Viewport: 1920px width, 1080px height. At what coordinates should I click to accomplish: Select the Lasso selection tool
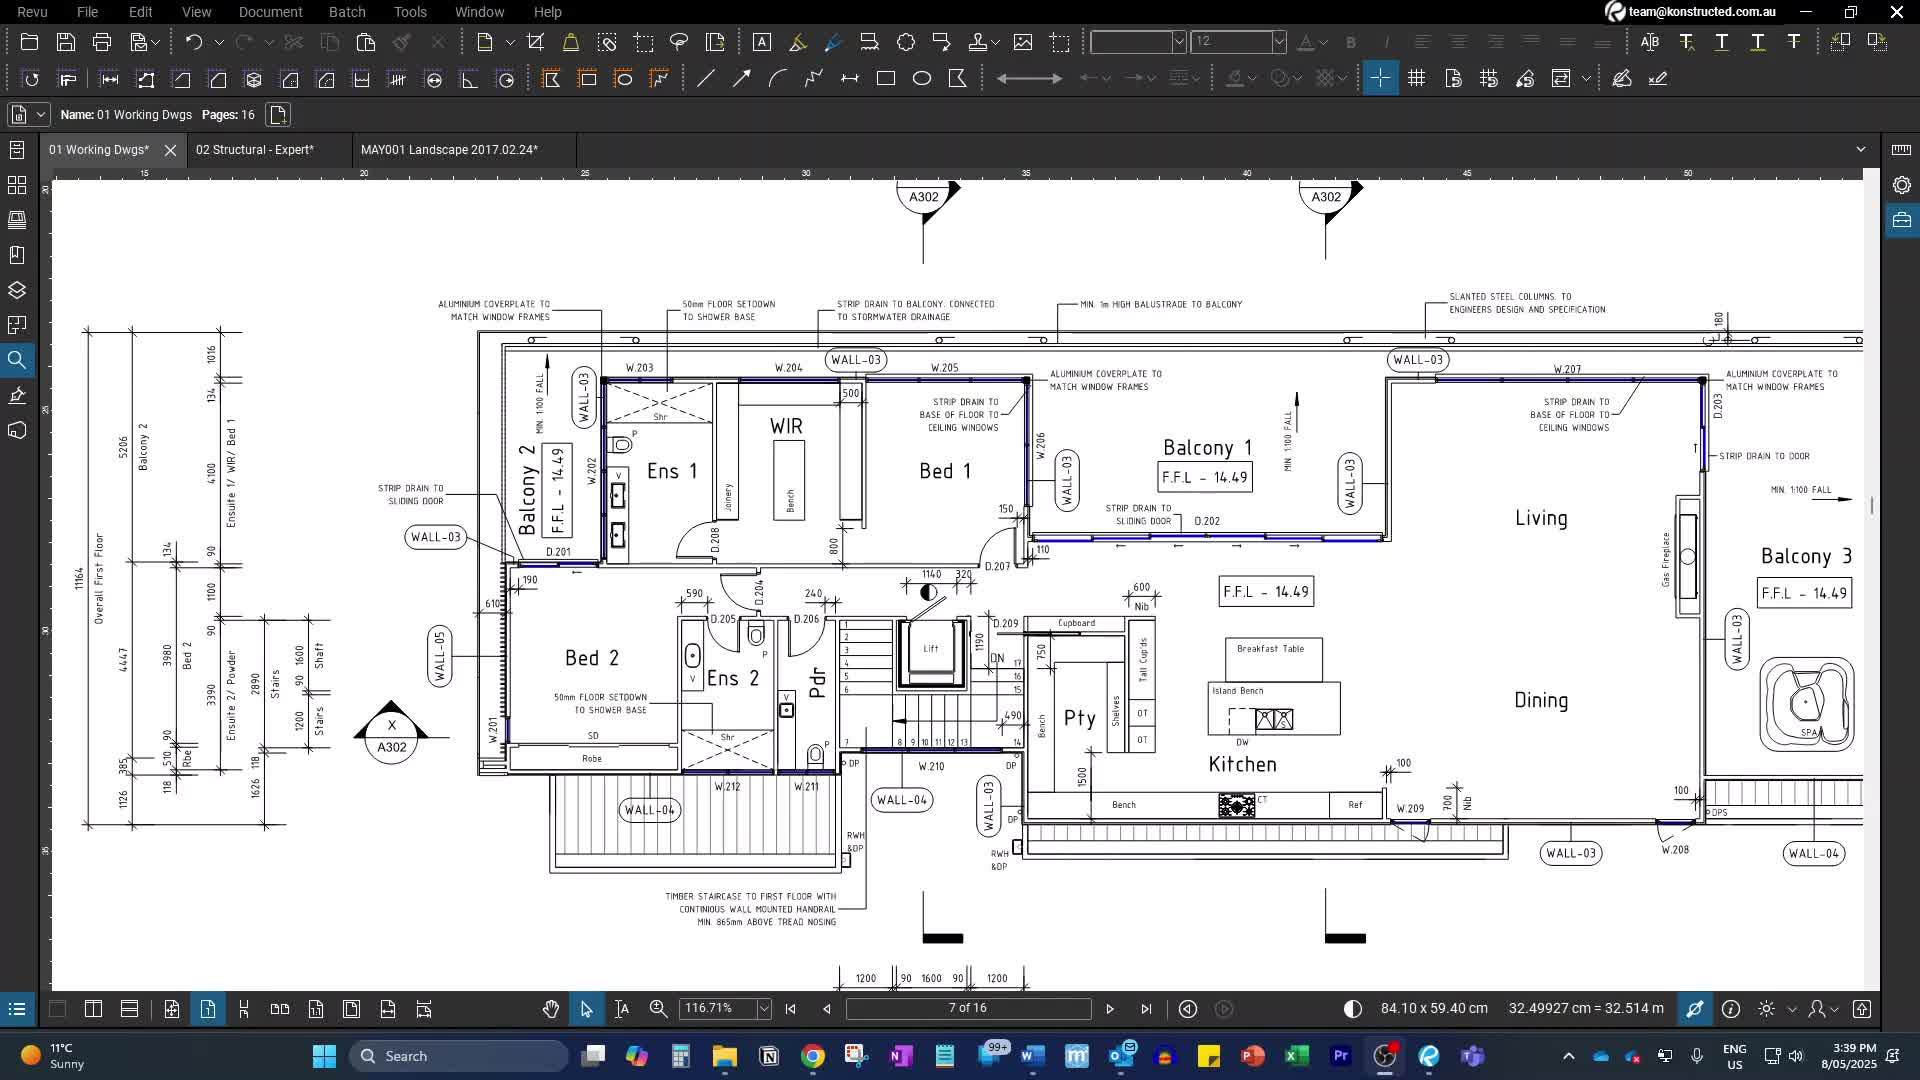click(x=679, y=42)
